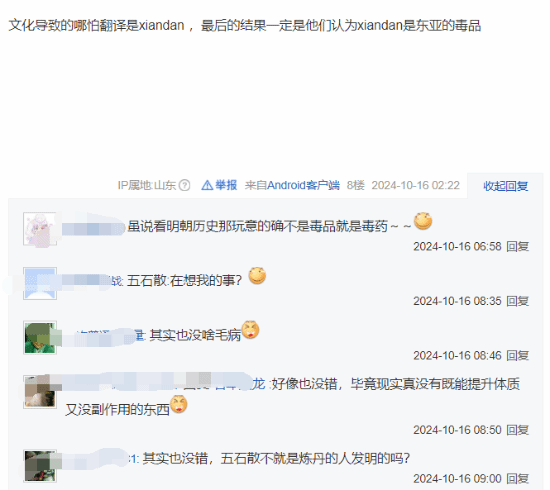Click the 举报 warning triangle icon
The width and height of the screenshot is (550, 490).
click(207, 185)
